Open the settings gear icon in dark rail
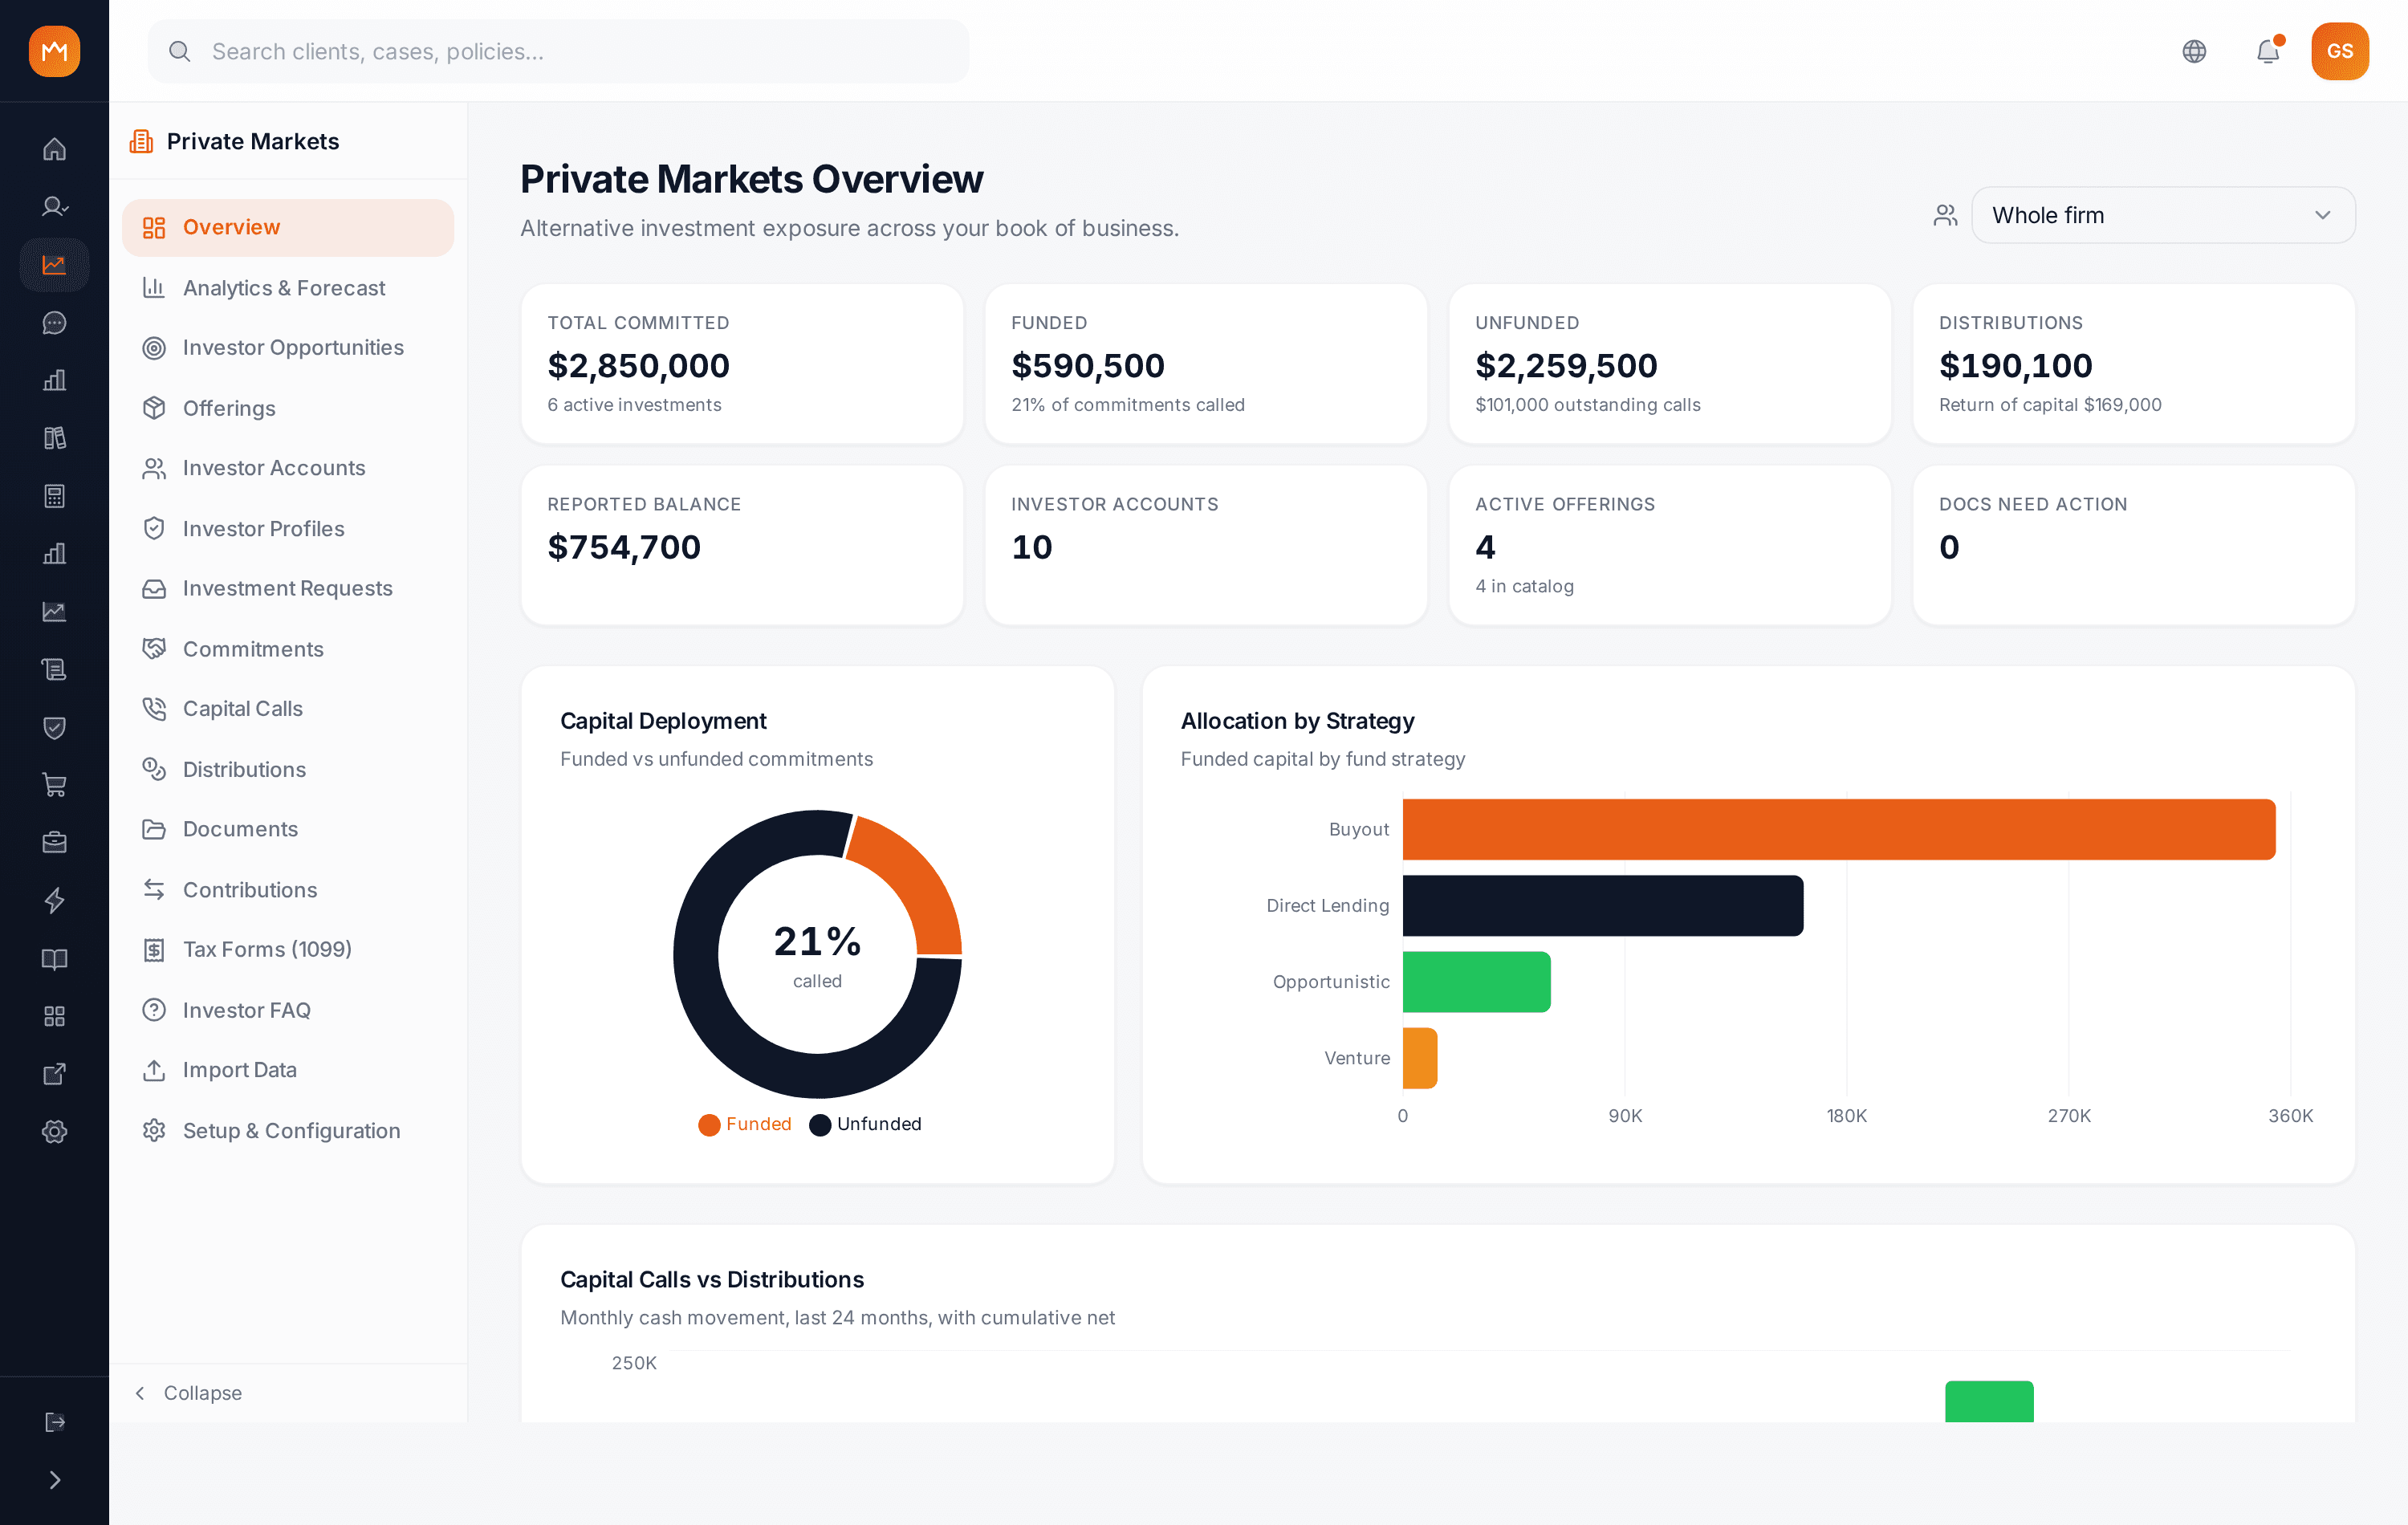Screen dimensions: 2408x1525 [x=54, y=1132]
